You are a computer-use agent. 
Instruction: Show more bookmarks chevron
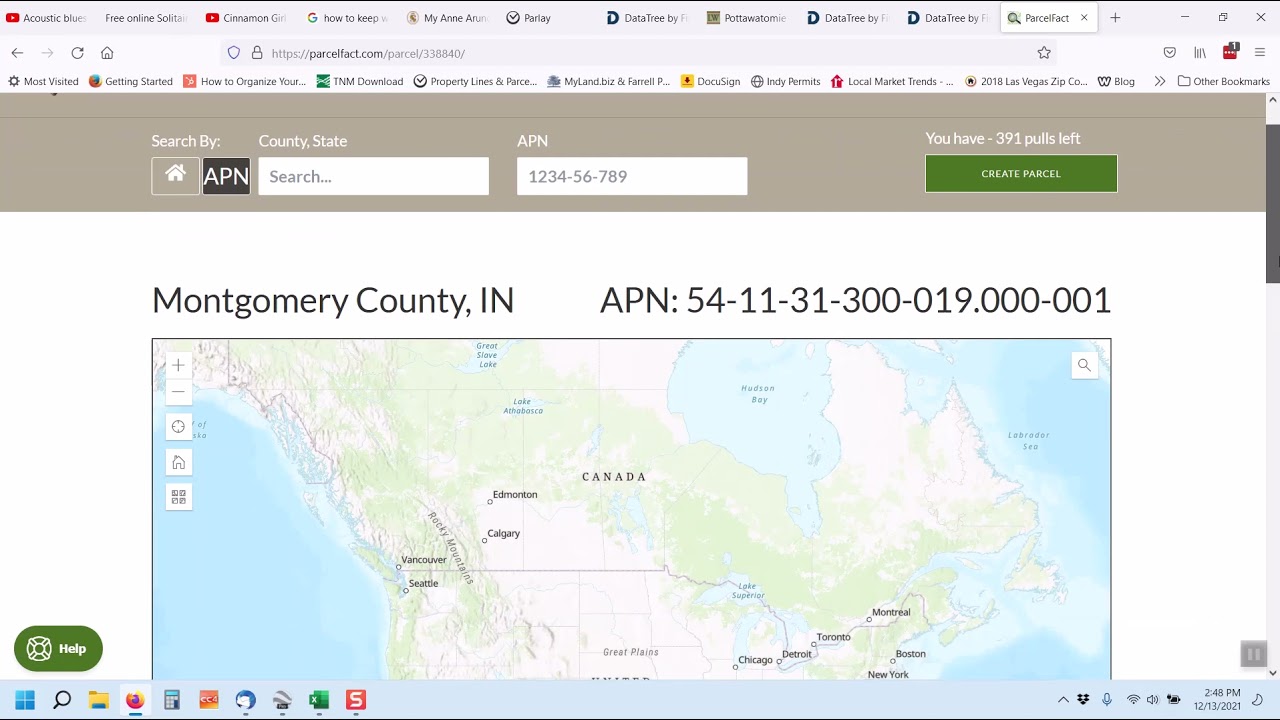[1160, 82]
